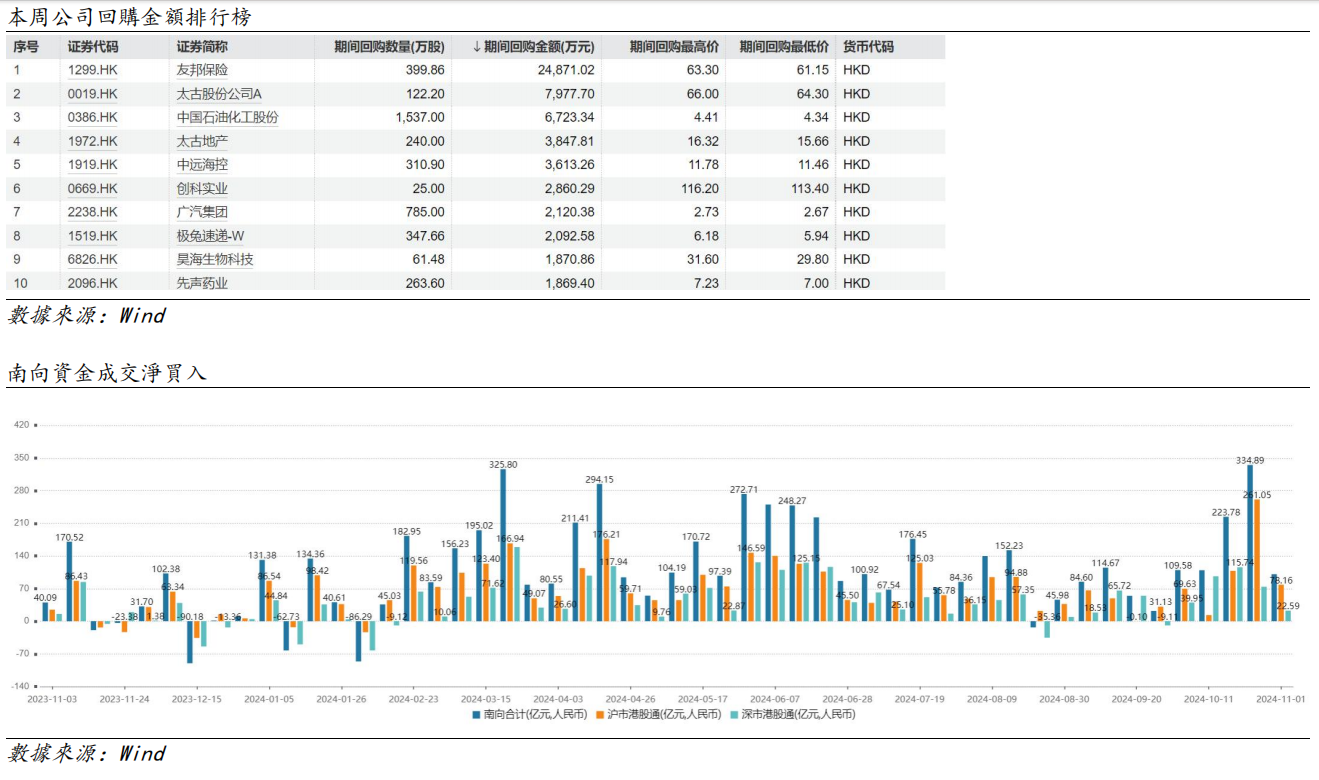Click the bar labeled 334.89
The image size is (1319, 780).
[x=1250, y=543]
